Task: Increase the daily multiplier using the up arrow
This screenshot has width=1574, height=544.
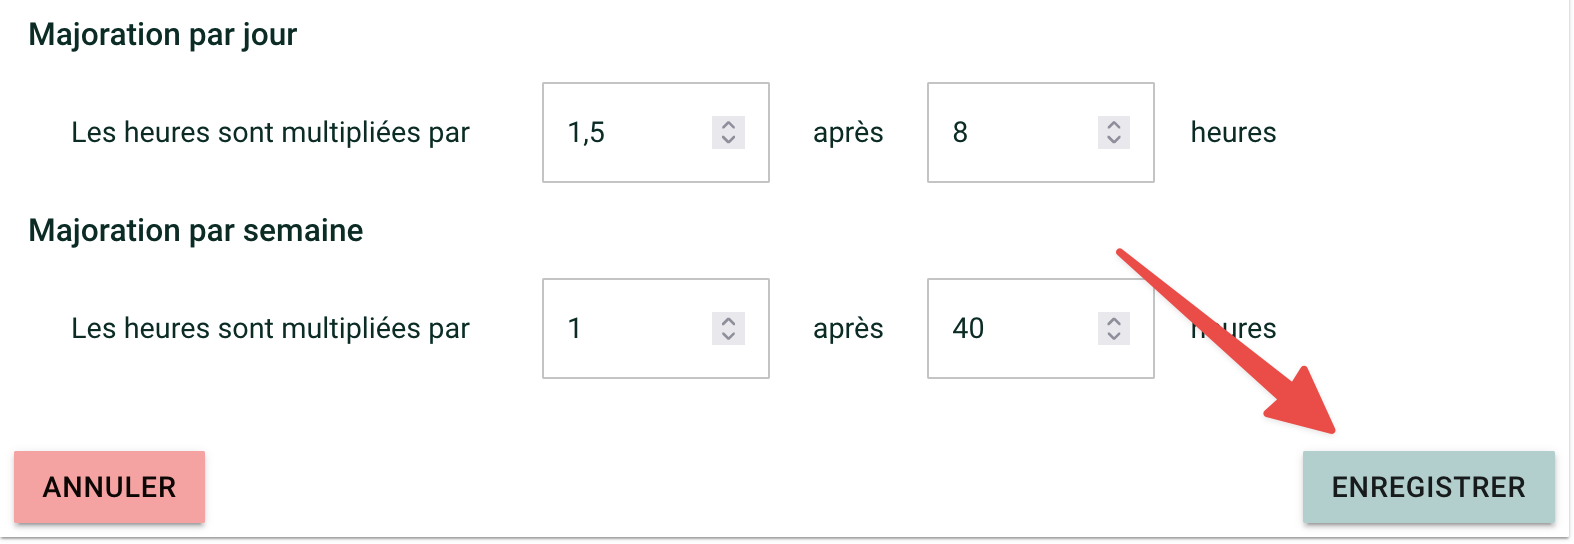Action: click(728, 125)
